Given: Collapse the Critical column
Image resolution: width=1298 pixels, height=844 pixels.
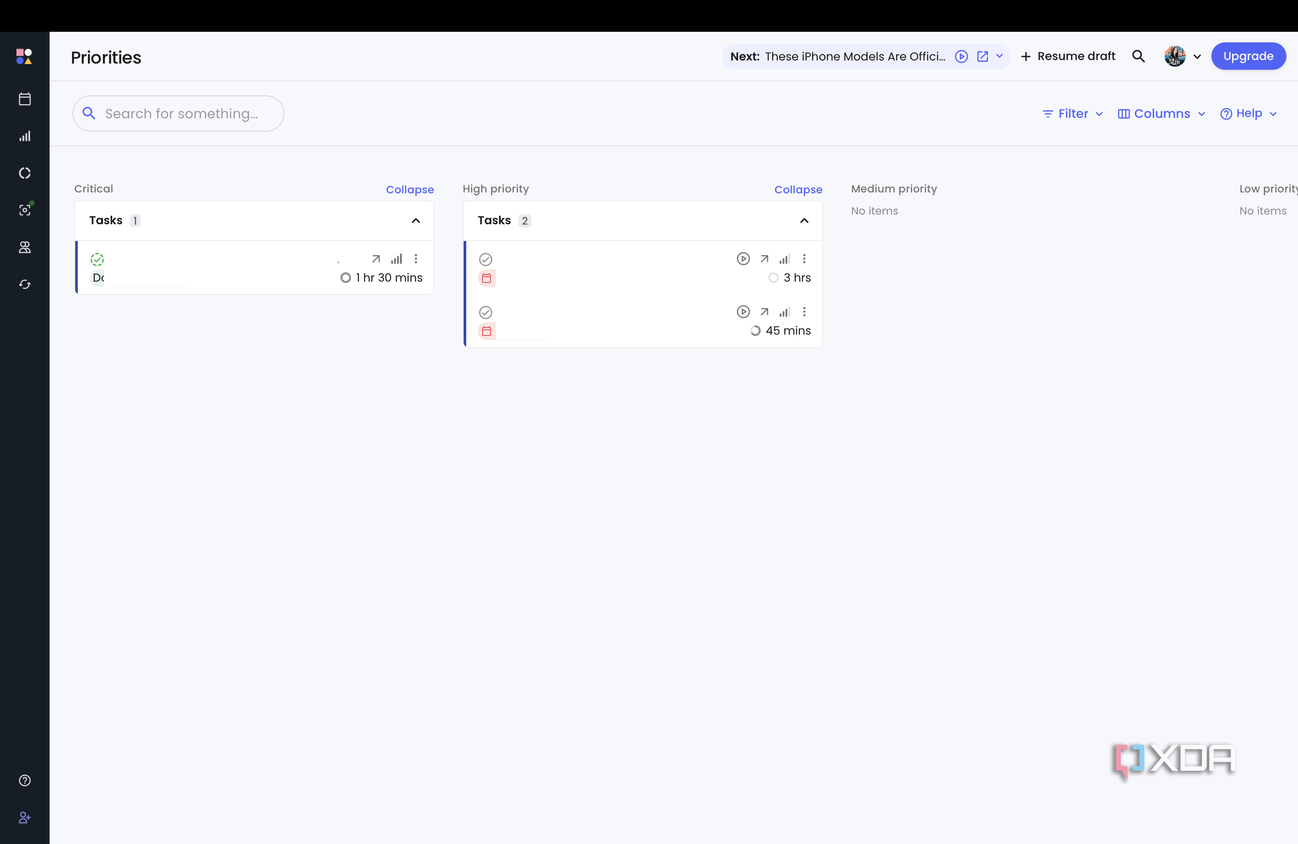Looking at the screenshot, I should (410, 189).
